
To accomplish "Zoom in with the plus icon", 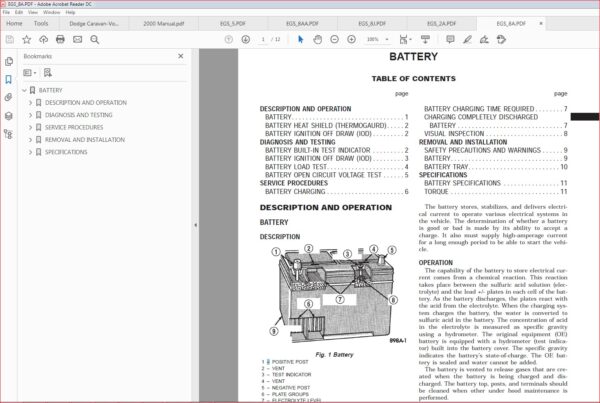I will tap(351, 39).
